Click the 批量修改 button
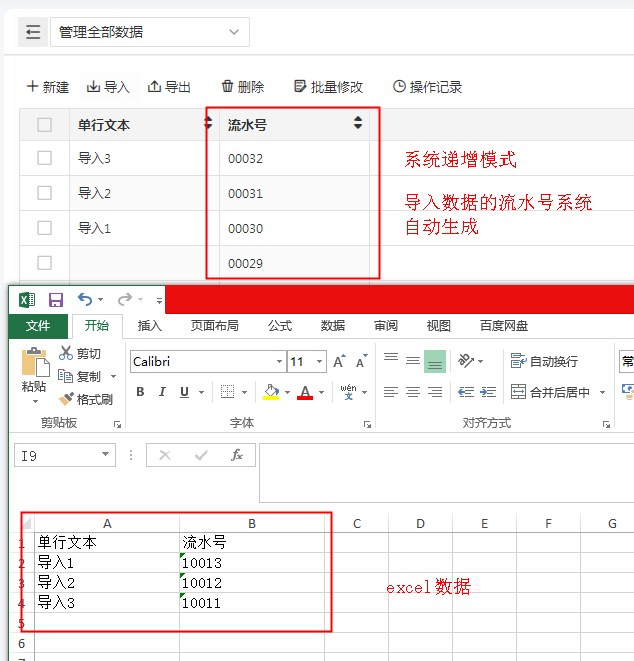The width and height of the screenshot is (634, 661). tap(328, 87)
